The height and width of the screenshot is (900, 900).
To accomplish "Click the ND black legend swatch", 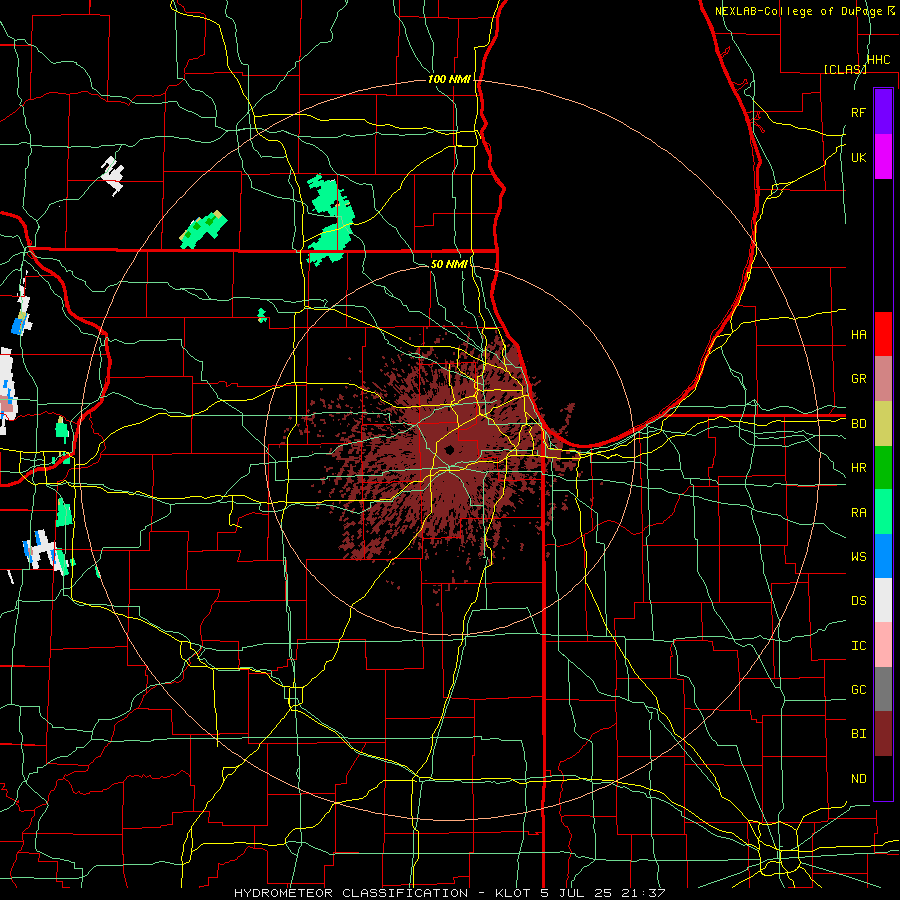I will click(x=883, y=778).
